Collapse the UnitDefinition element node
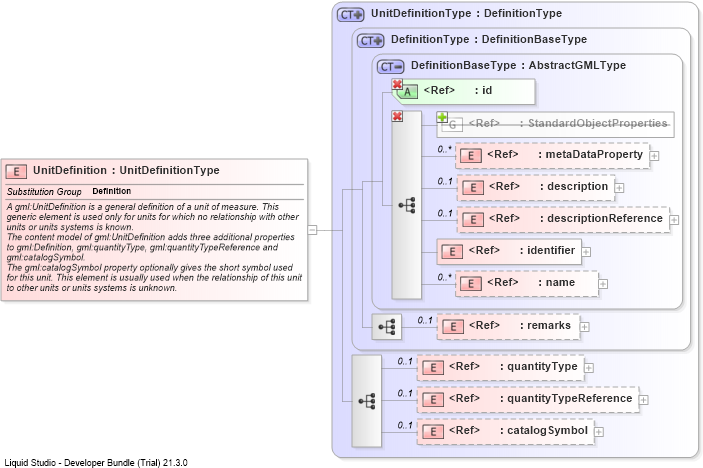The height and width of the screenshot is (468, 703). (x=312, y=230)
